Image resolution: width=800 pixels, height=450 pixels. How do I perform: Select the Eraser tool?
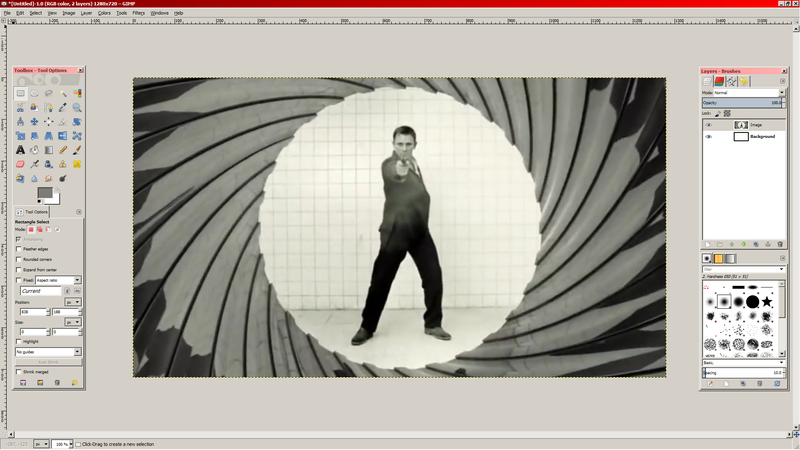[20, 164]
